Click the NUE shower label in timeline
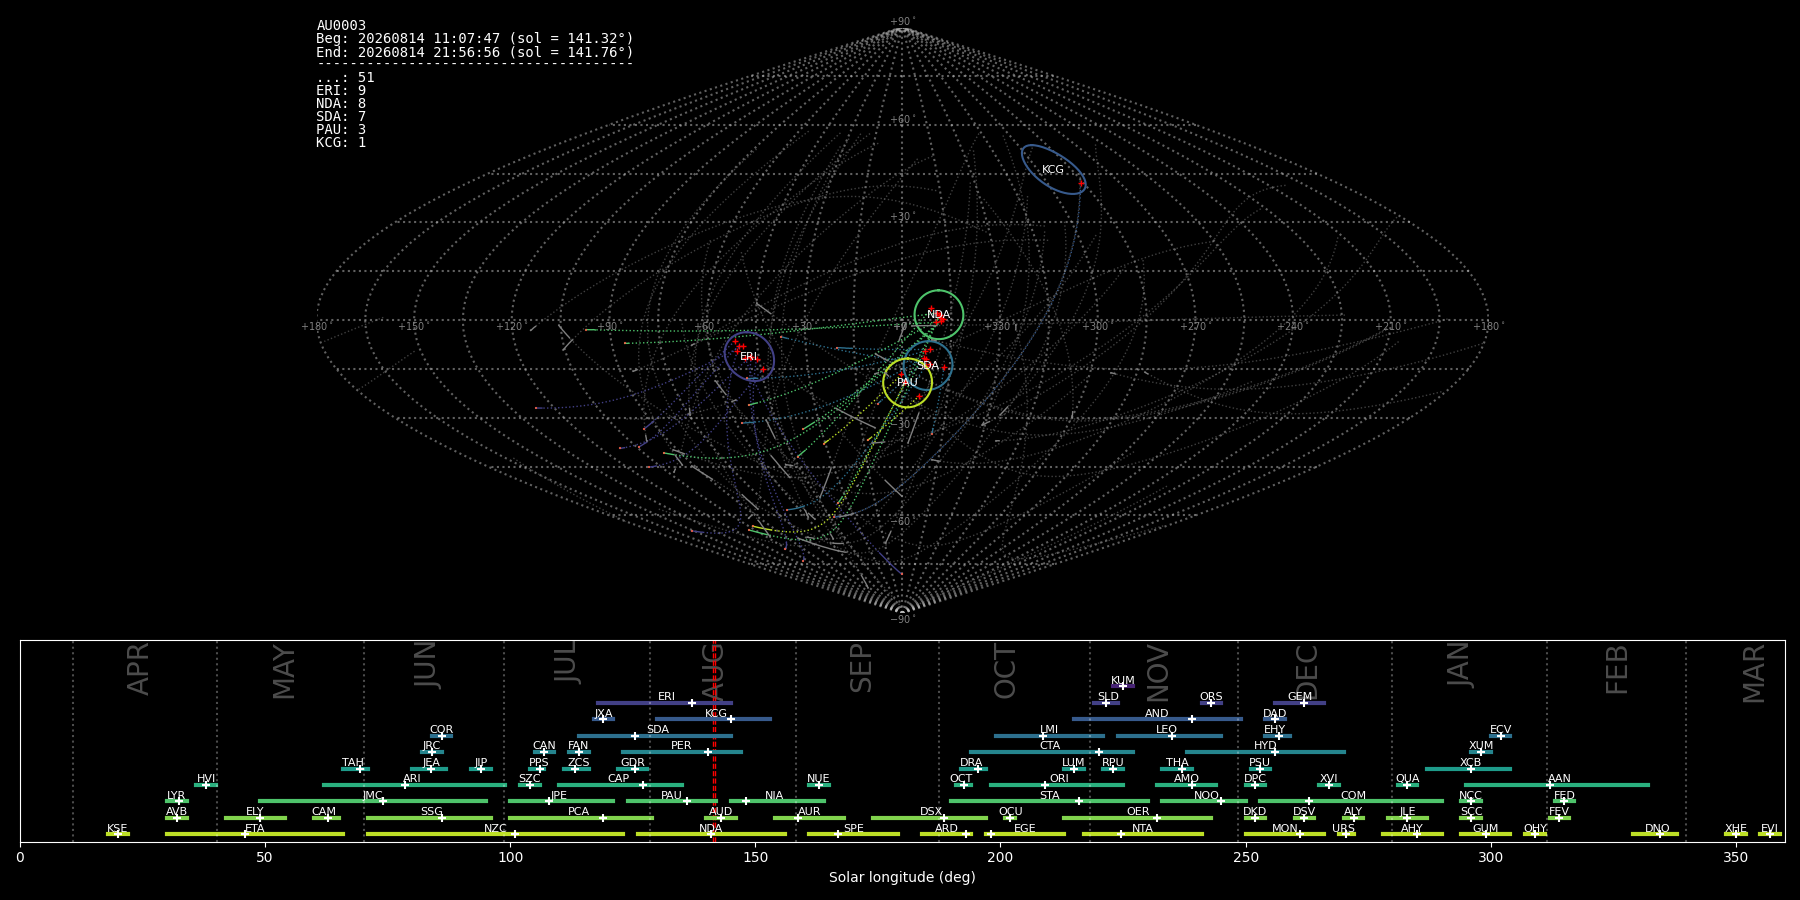 (x=818, y=779)
